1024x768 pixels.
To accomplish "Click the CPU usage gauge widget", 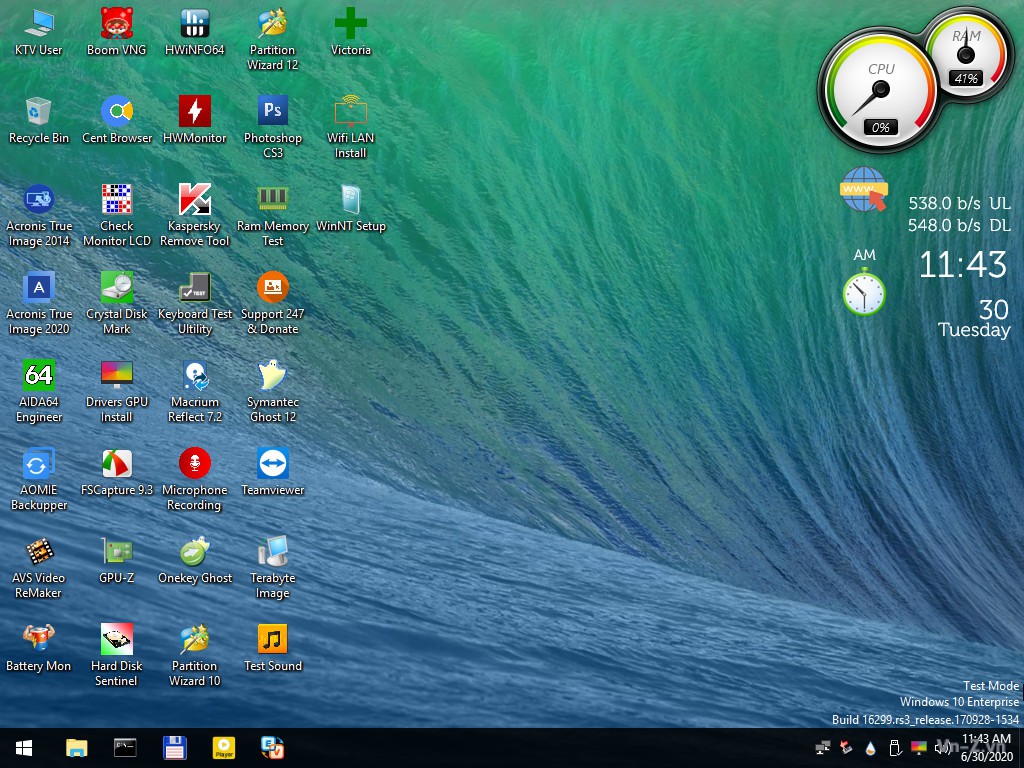I will pyautogui.click(x=878, y=92).
